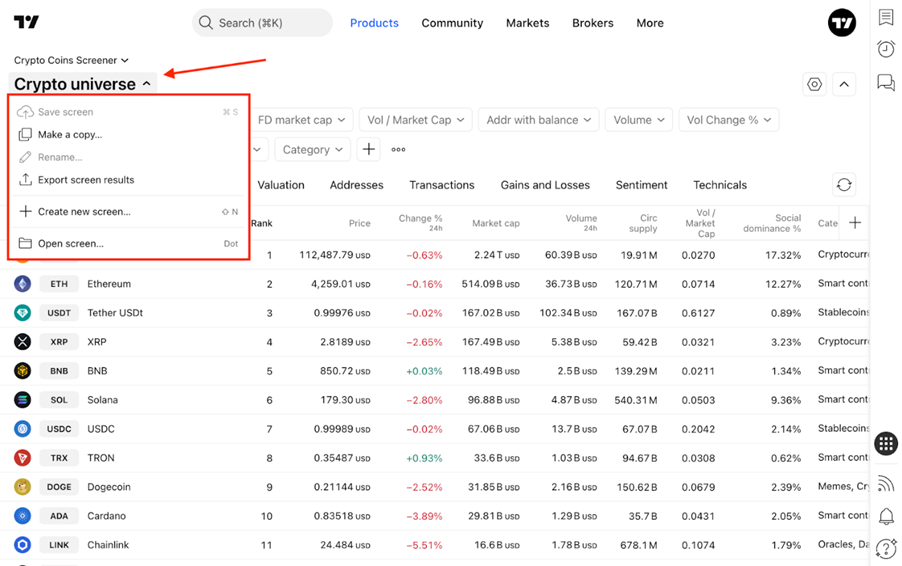This screenshot has height=566, width=902.
Task: Select Open screen... menu entry
Action: tap(128, 243)
